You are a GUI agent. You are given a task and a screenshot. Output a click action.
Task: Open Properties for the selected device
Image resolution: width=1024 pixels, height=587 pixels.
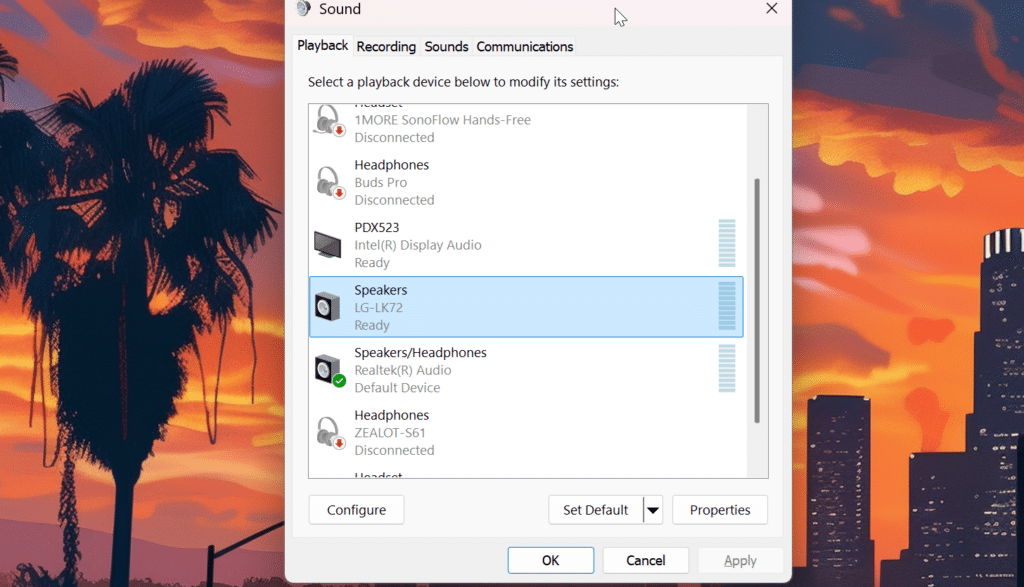click(x=720, y=510)
